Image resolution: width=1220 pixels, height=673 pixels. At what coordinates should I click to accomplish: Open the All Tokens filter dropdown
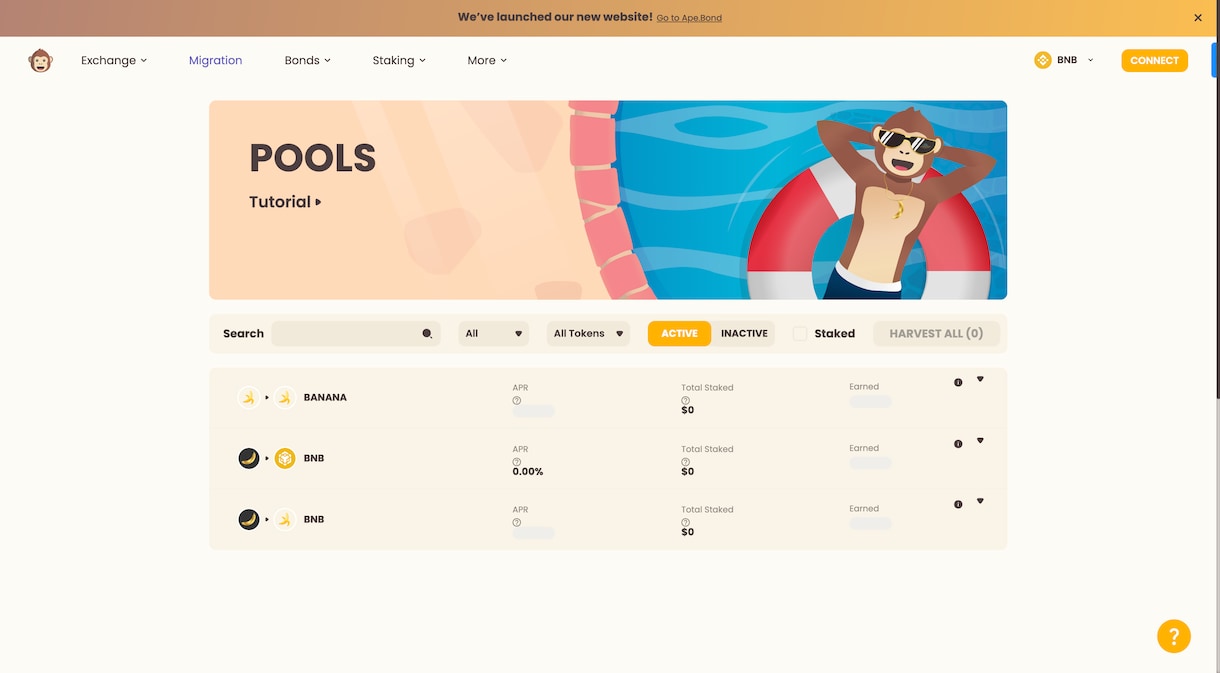click(x=589, y=334)
